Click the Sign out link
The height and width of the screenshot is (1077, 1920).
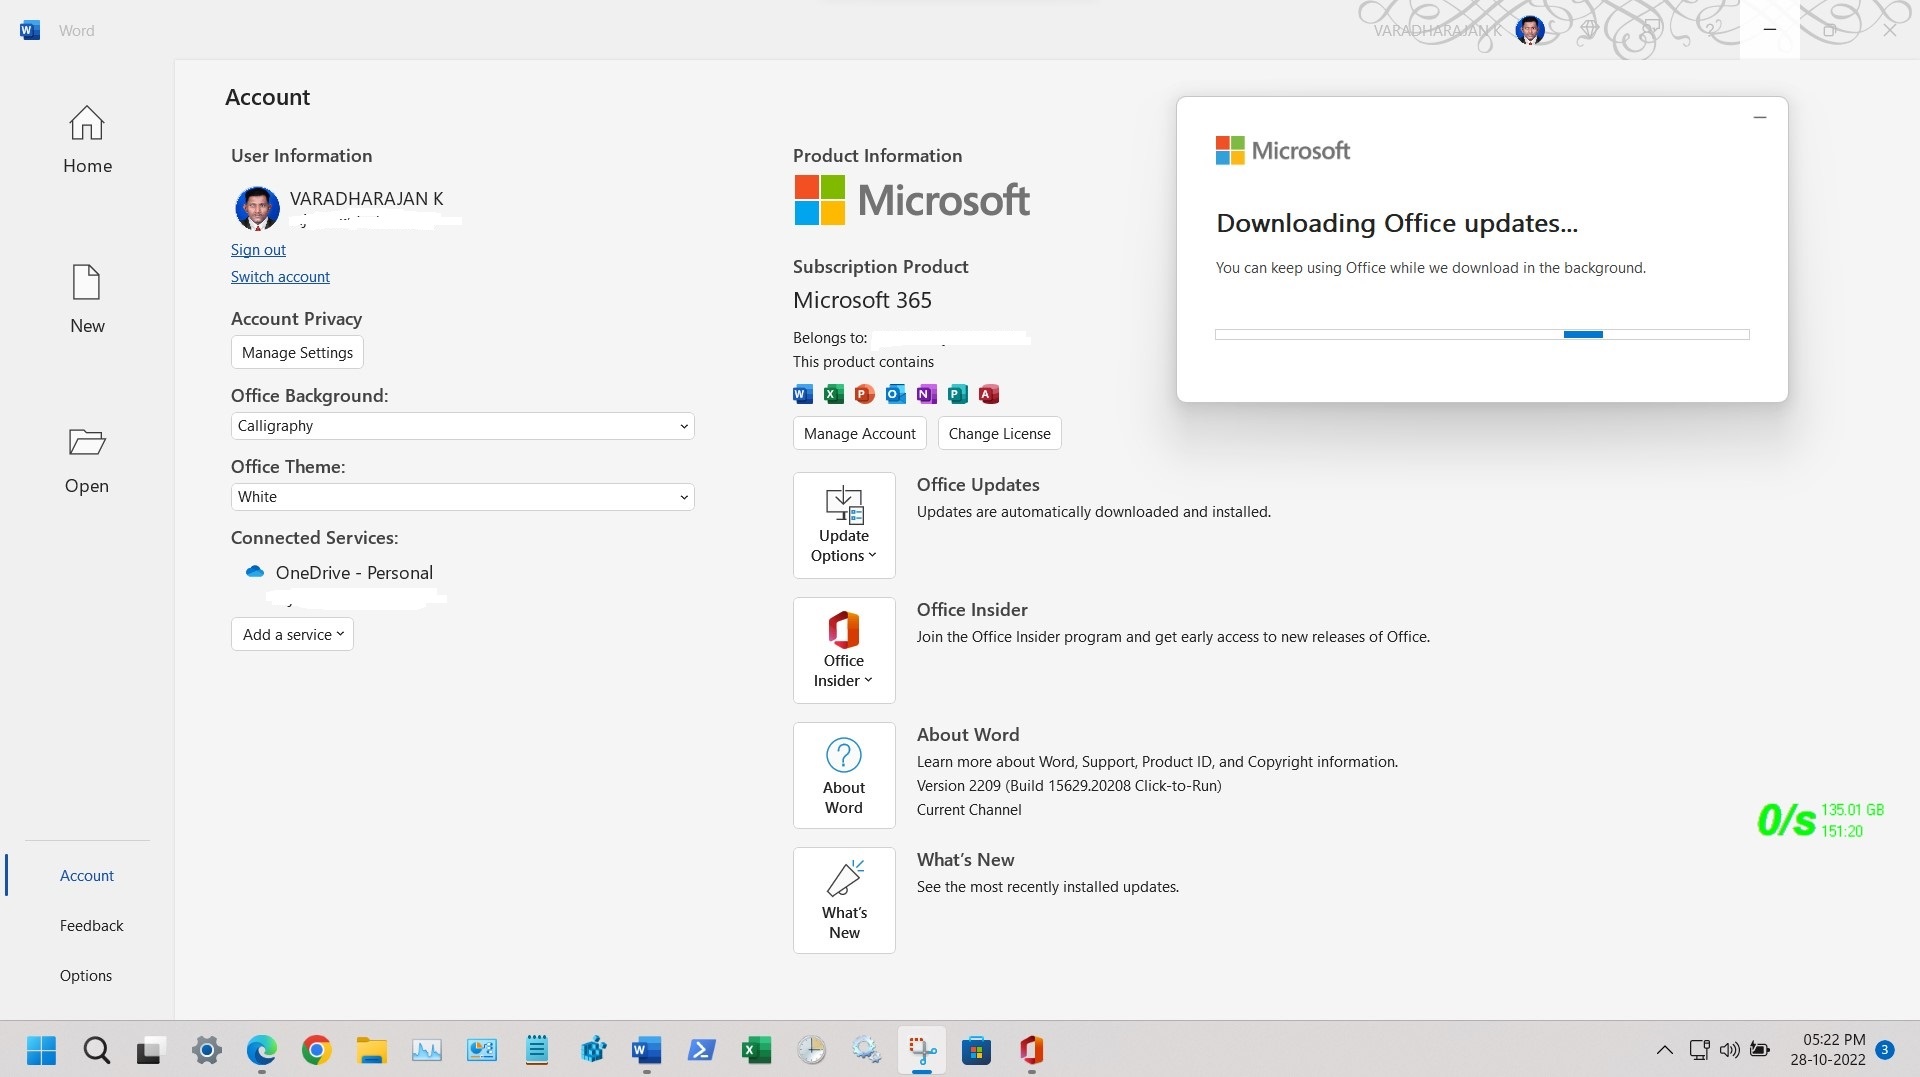258,250
